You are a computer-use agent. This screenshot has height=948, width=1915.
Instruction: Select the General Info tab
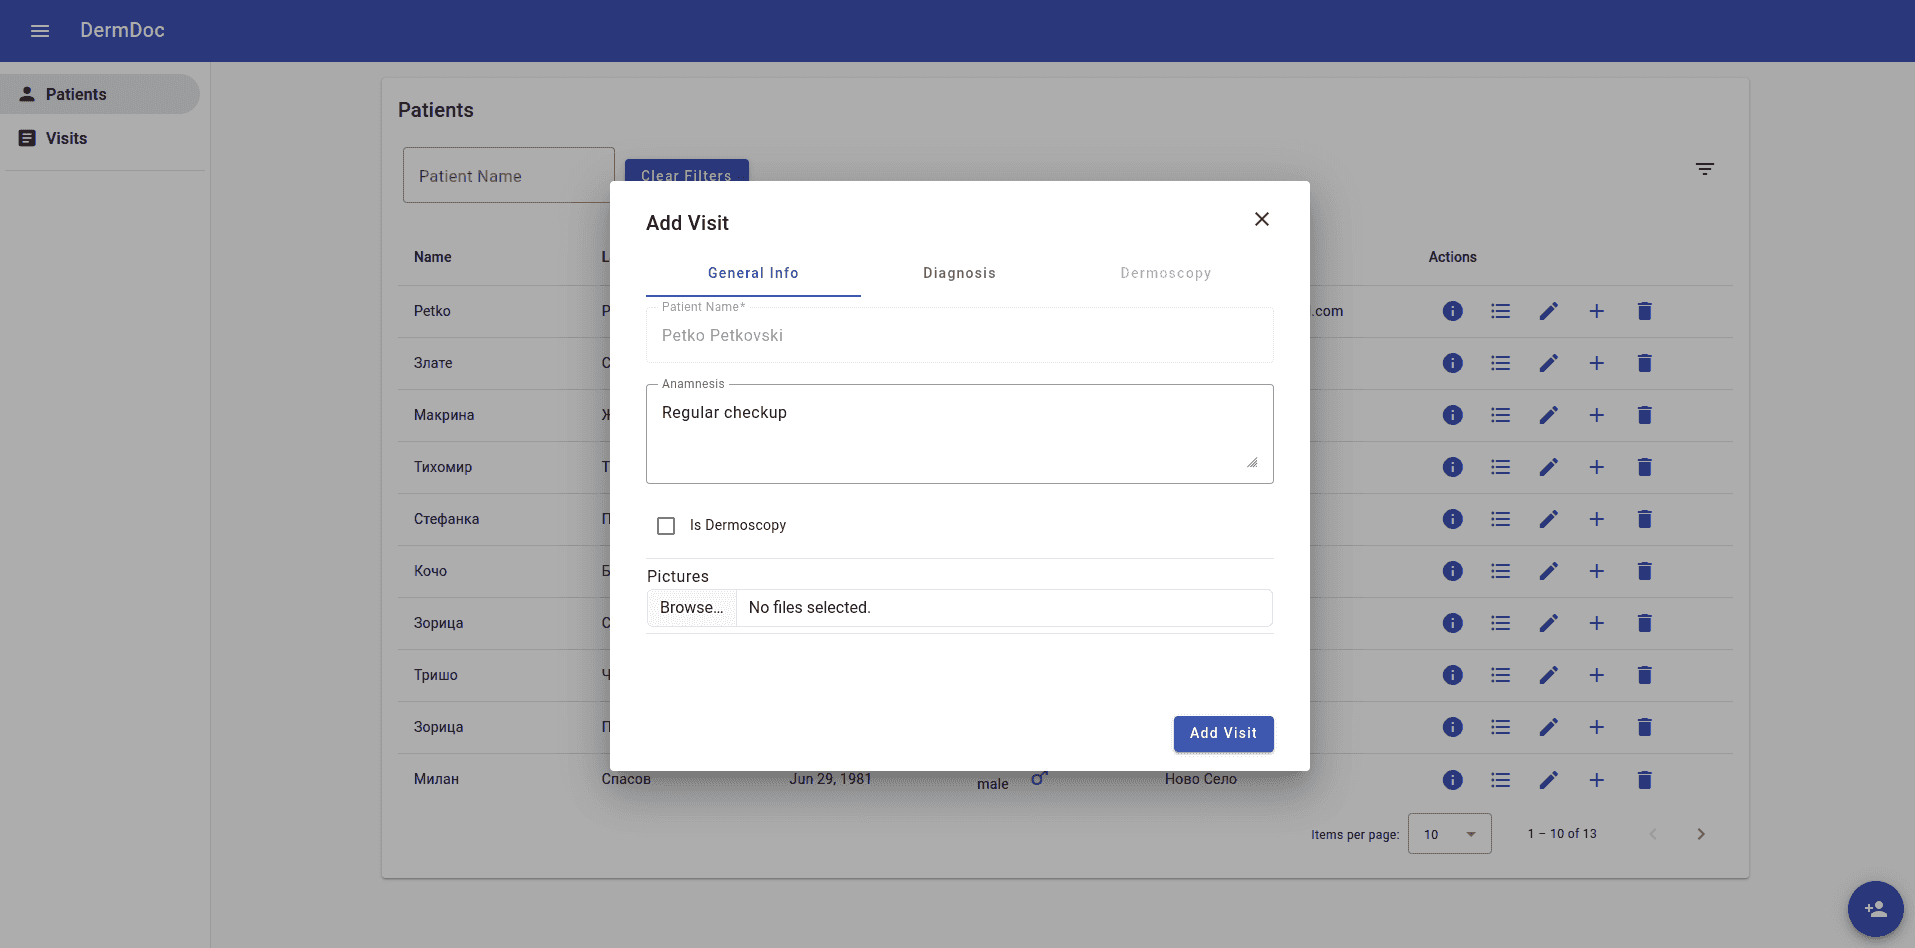pyautogui.click(x=753, y=273)
